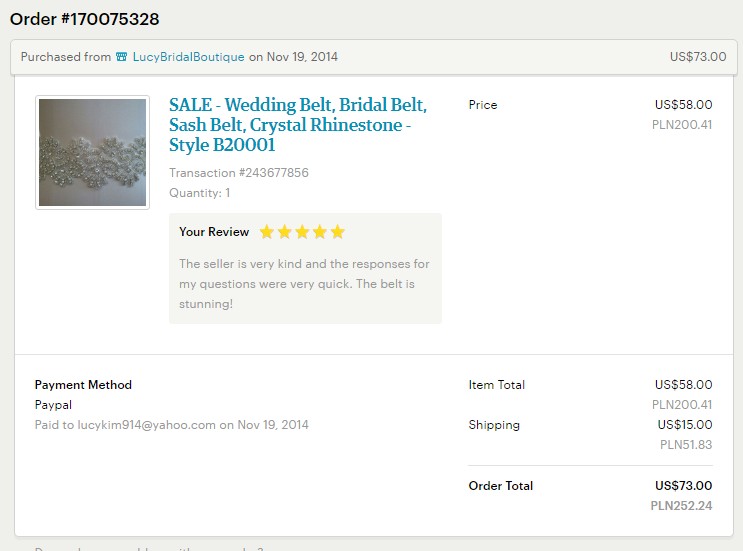
Task: Click the fifth yellow review star
Action: click(337, 232)
